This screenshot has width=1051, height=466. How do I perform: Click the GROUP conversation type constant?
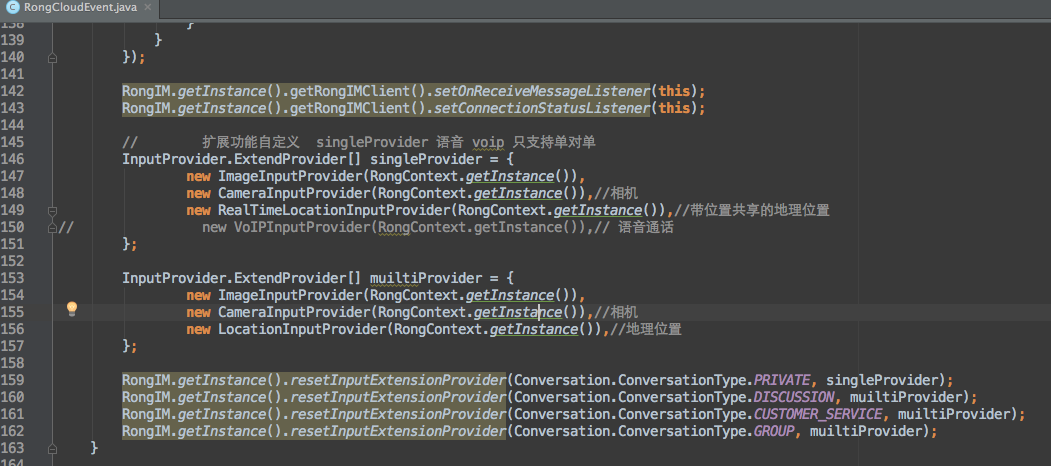[x=774, y=431]
